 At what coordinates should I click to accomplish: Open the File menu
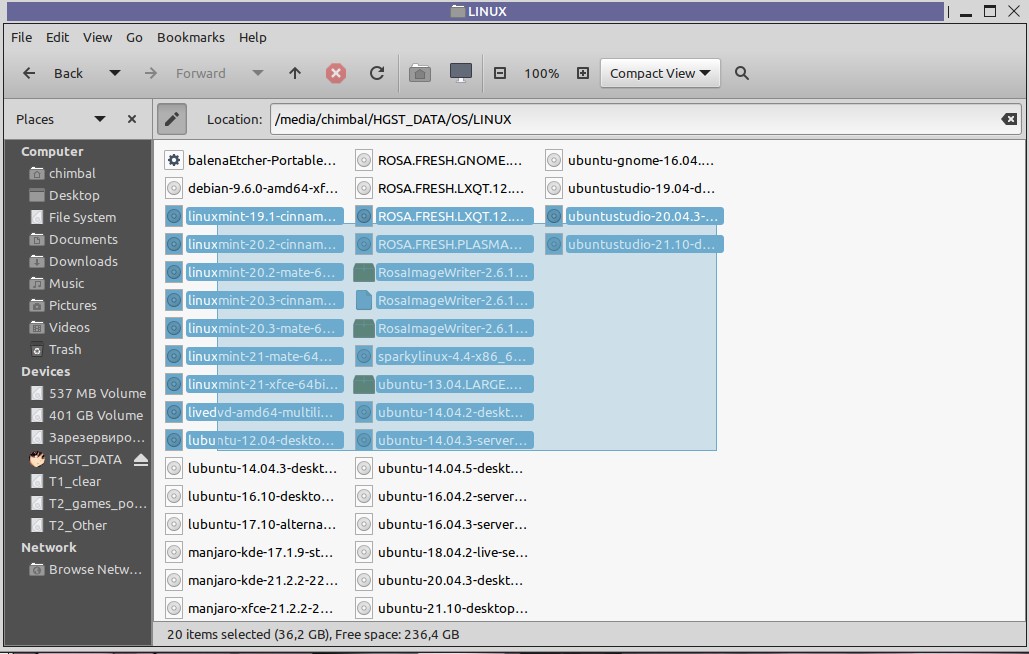[22, 37]
